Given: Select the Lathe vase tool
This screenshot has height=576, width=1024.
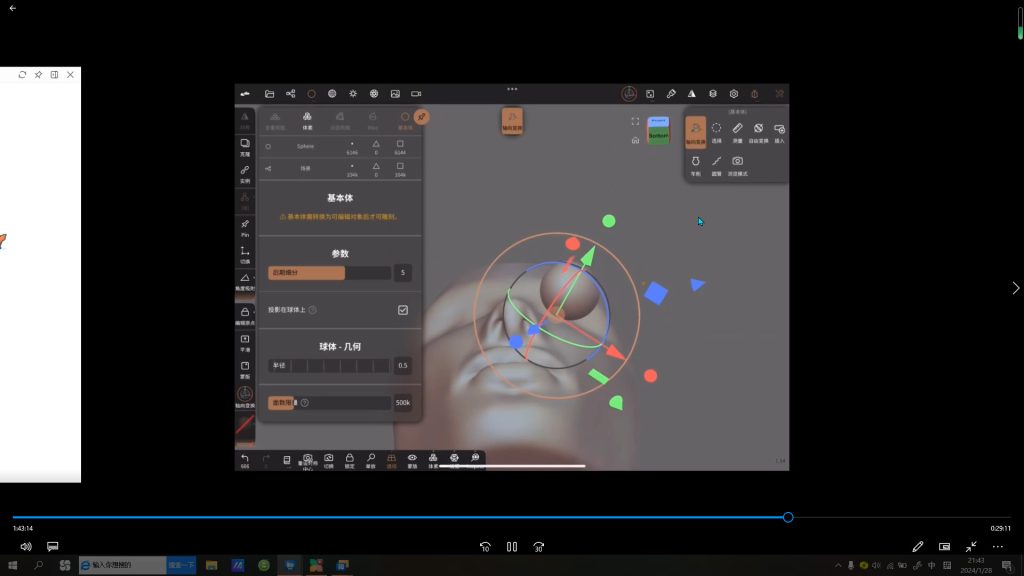Looking at the screenshot, I should point(695,163).
